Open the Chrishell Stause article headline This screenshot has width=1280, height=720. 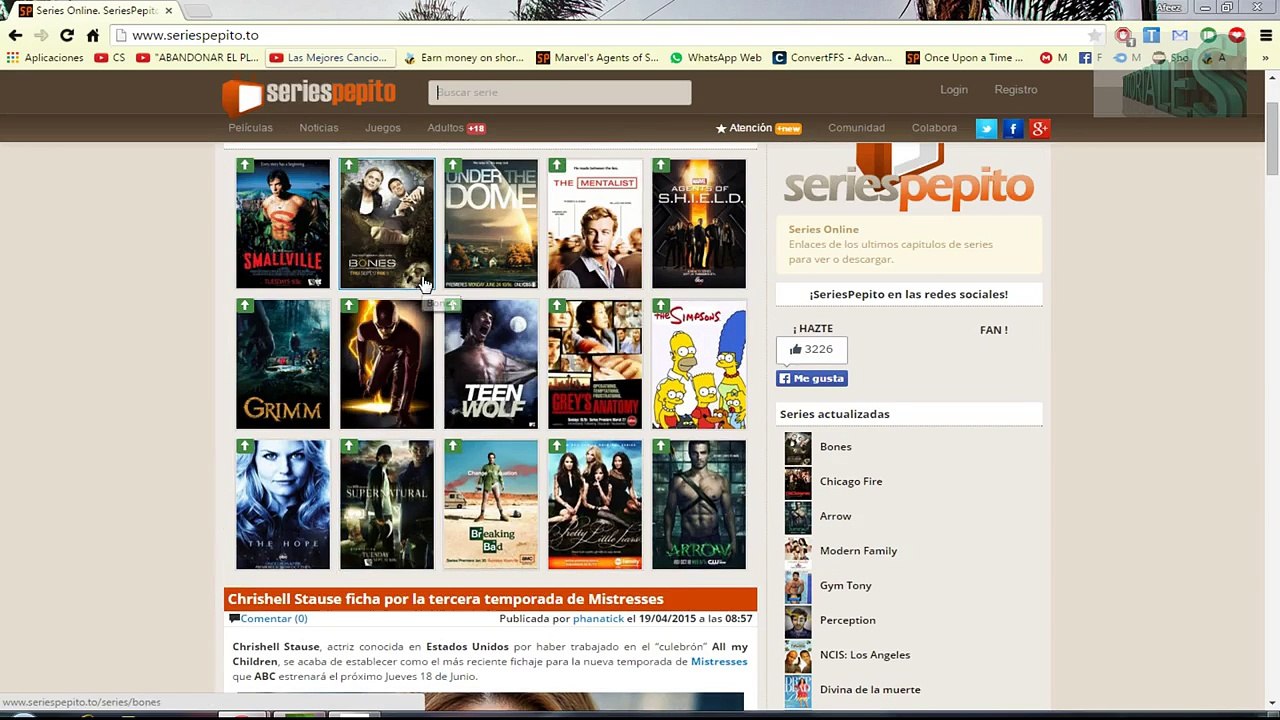click(x=446, y=599)
